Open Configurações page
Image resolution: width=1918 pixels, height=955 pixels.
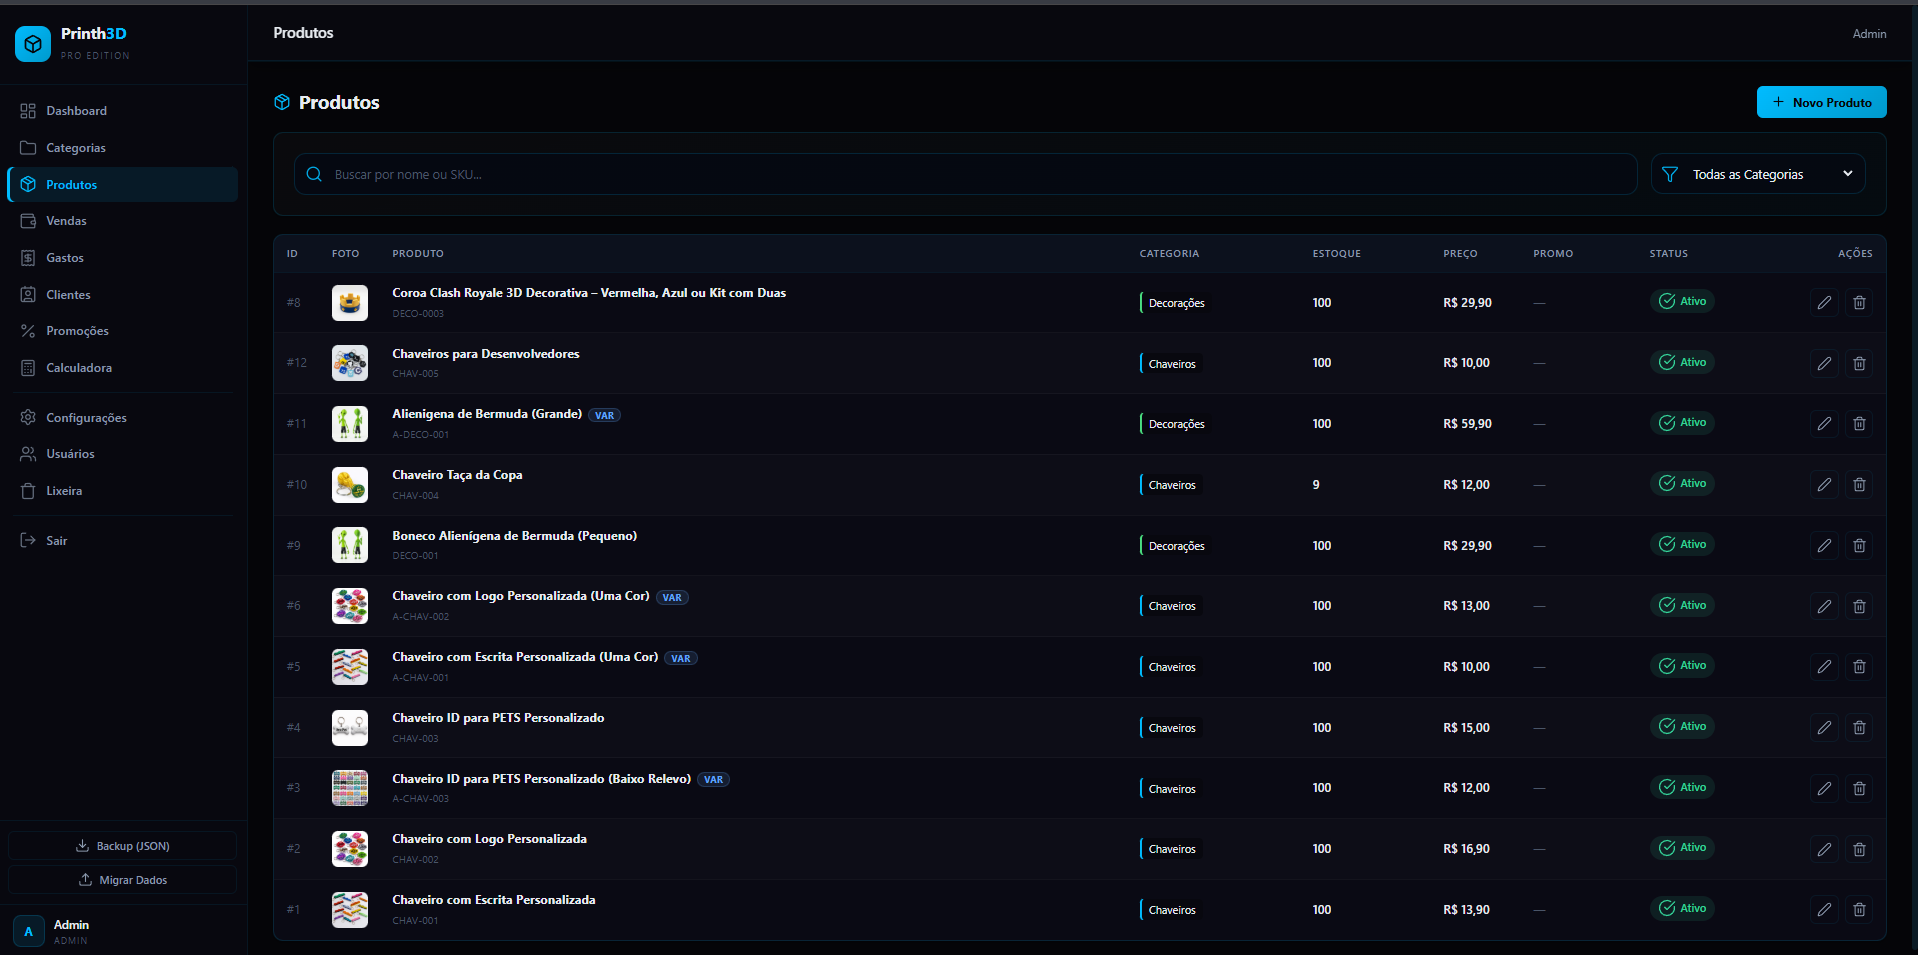coord(123,418)
